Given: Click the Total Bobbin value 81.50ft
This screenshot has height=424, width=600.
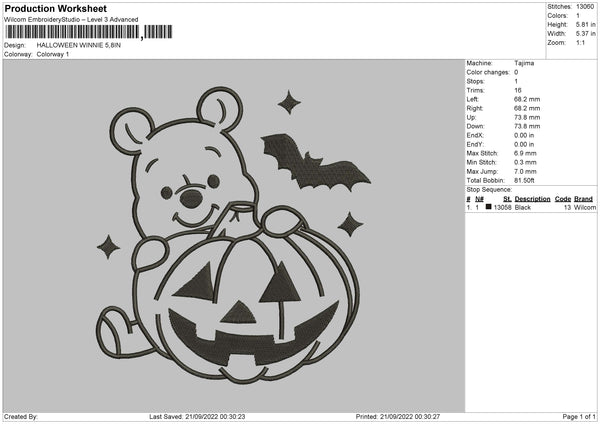Looking at the screenshot, I should pyautogui.click(x=524, y=180).
